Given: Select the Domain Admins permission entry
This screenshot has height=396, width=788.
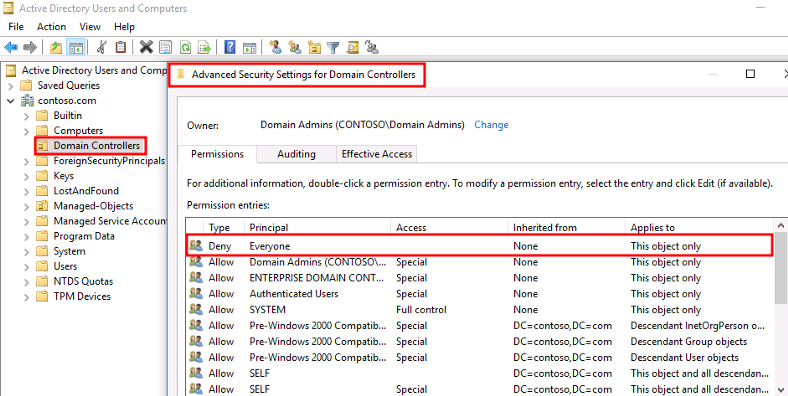Looking at the screenshot, I should click(x=480, y=262).
